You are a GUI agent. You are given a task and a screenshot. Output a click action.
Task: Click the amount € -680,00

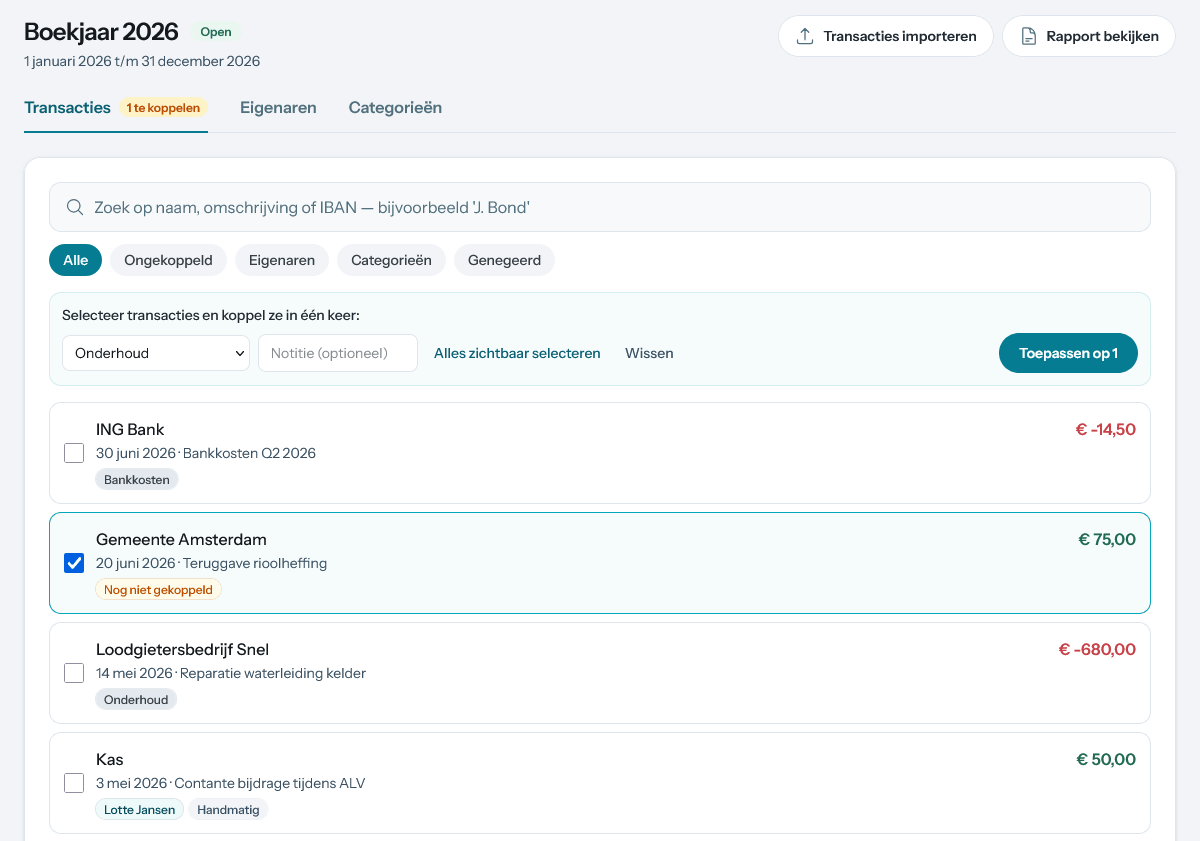(x=1097, y=650)
